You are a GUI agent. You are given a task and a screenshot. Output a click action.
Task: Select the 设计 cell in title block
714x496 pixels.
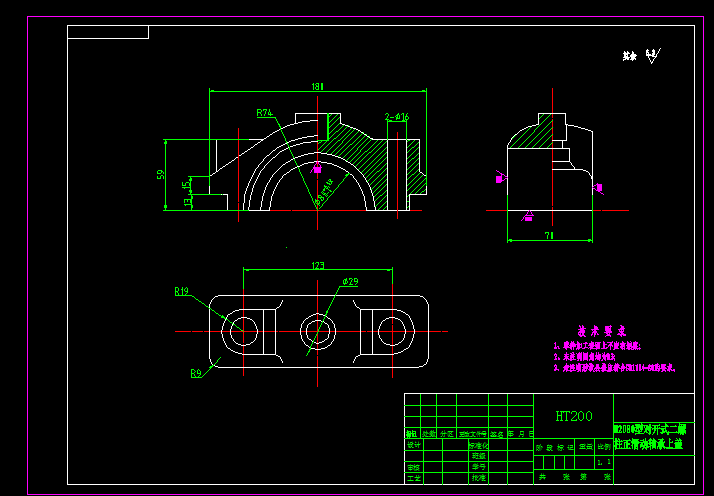point(414,445)
